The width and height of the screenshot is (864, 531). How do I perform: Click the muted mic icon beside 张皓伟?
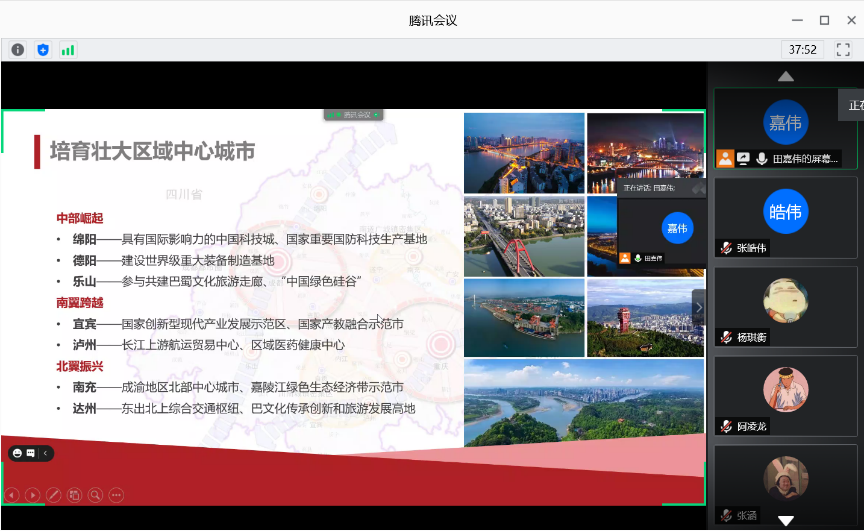[727, 248]
